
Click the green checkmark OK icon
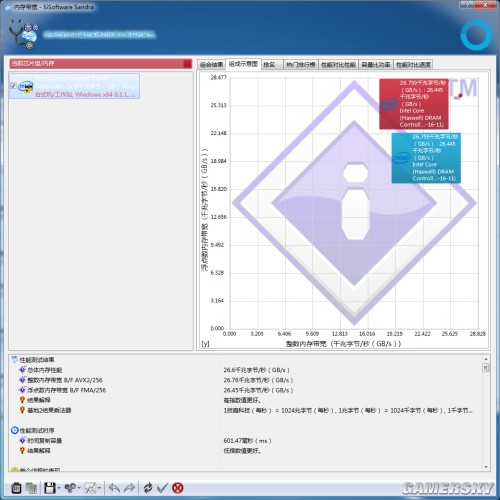tap(162, 488)
